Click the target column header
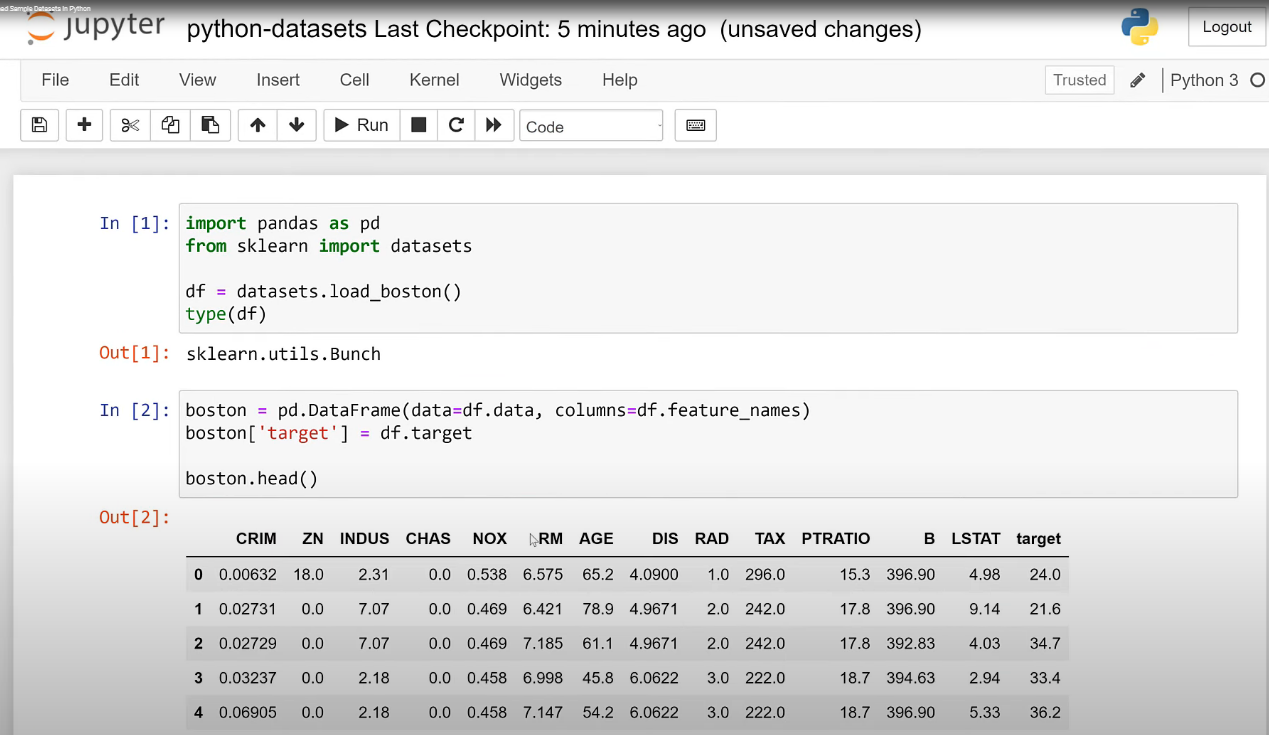 click(x=1038, y=538)
